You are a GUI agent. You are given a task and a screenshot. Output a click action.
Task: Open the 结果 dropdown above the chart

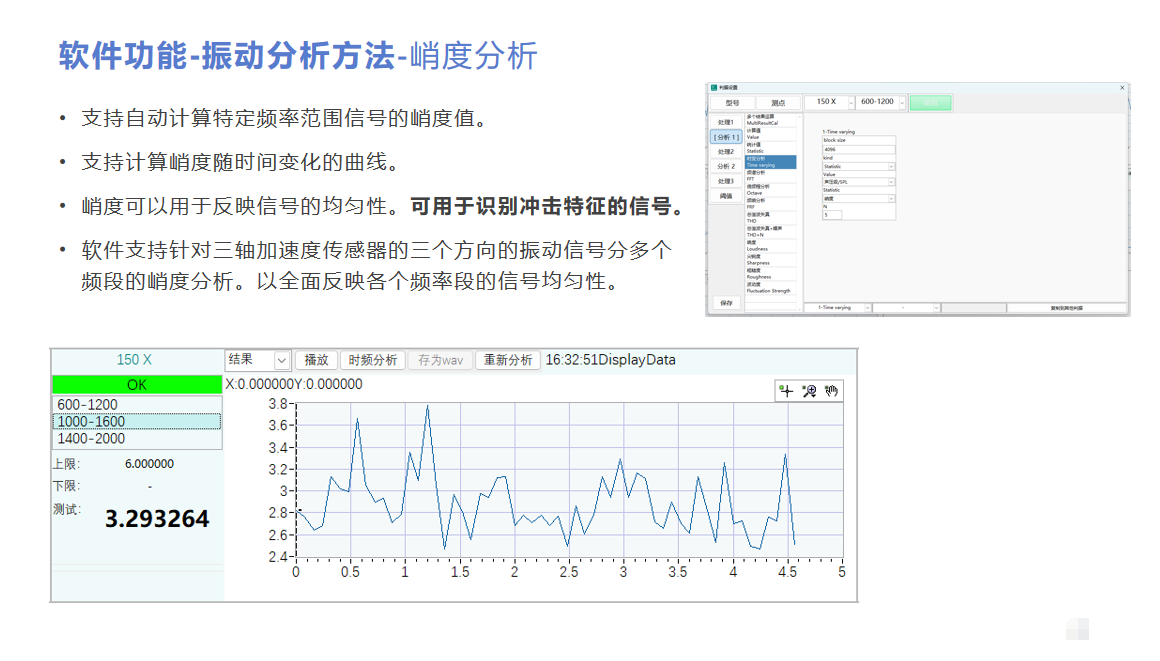click(281, 360)
